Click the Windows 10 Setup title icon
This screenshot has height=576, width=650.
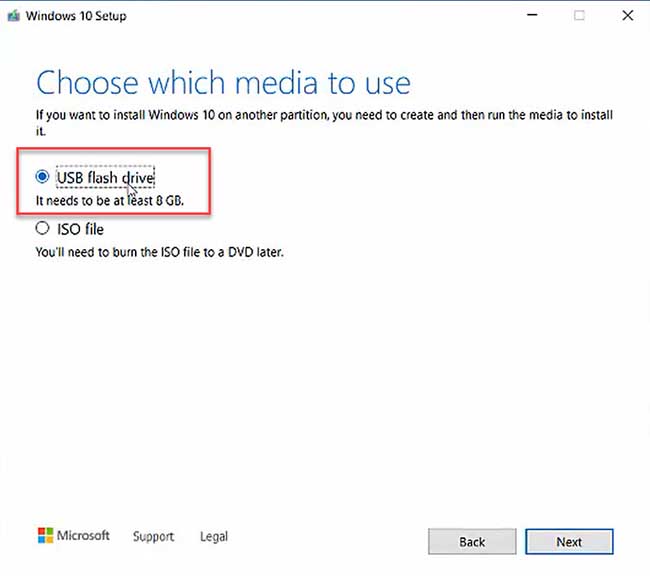(14, 16)
